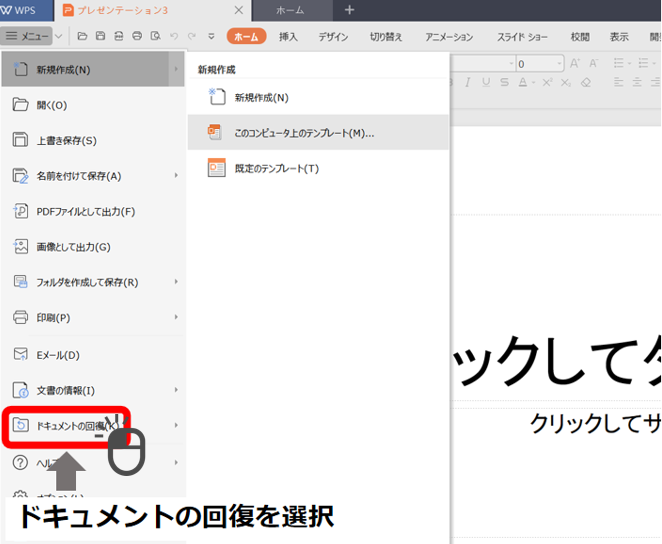Choose ドキュメントの回復 menu item
This screenshot has height=544, width=662.
pyautogui.click(x=93, y=425)
